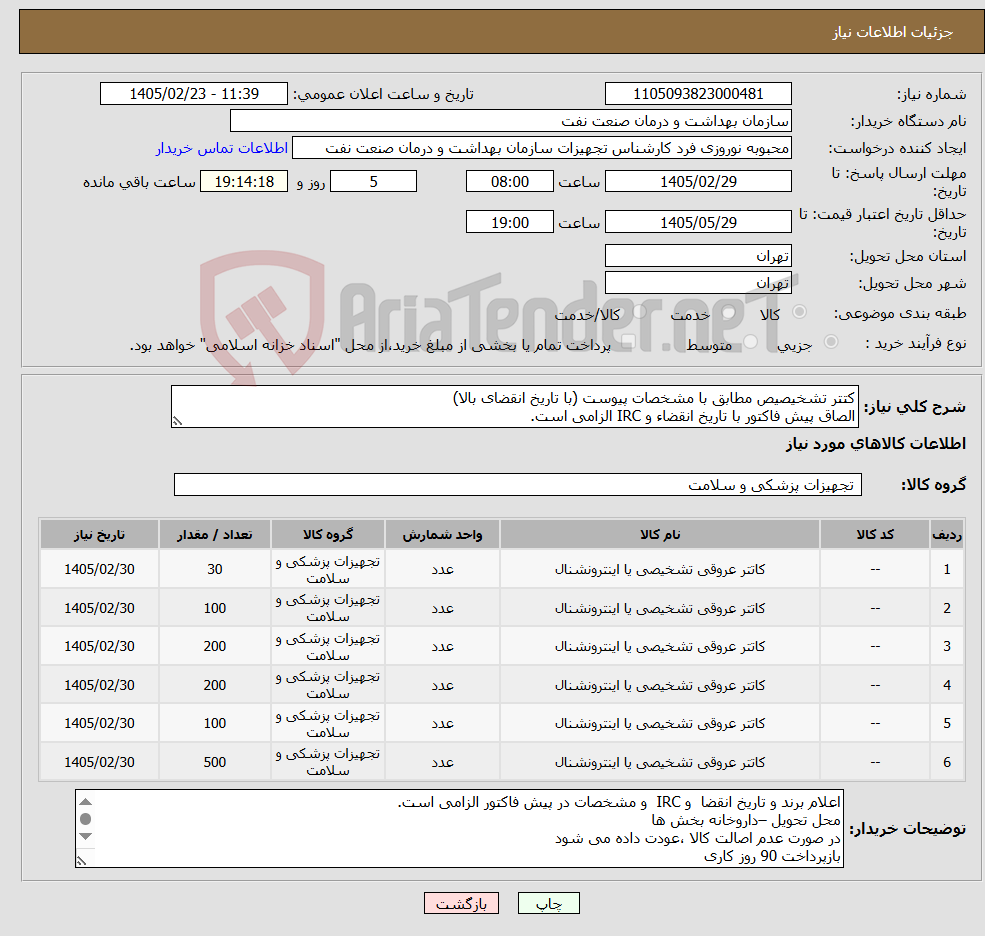The height and width of the screenshot is (936, 985).
Task: Click the بازگشت (back) button
Action: coord(461,903)
